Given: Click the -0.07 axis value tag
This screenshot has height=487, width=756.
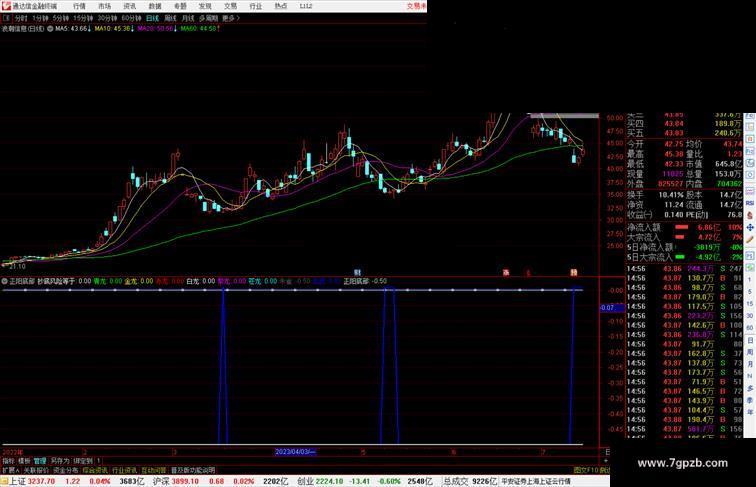Looking at the screenshot, I should tap(612, 308).
